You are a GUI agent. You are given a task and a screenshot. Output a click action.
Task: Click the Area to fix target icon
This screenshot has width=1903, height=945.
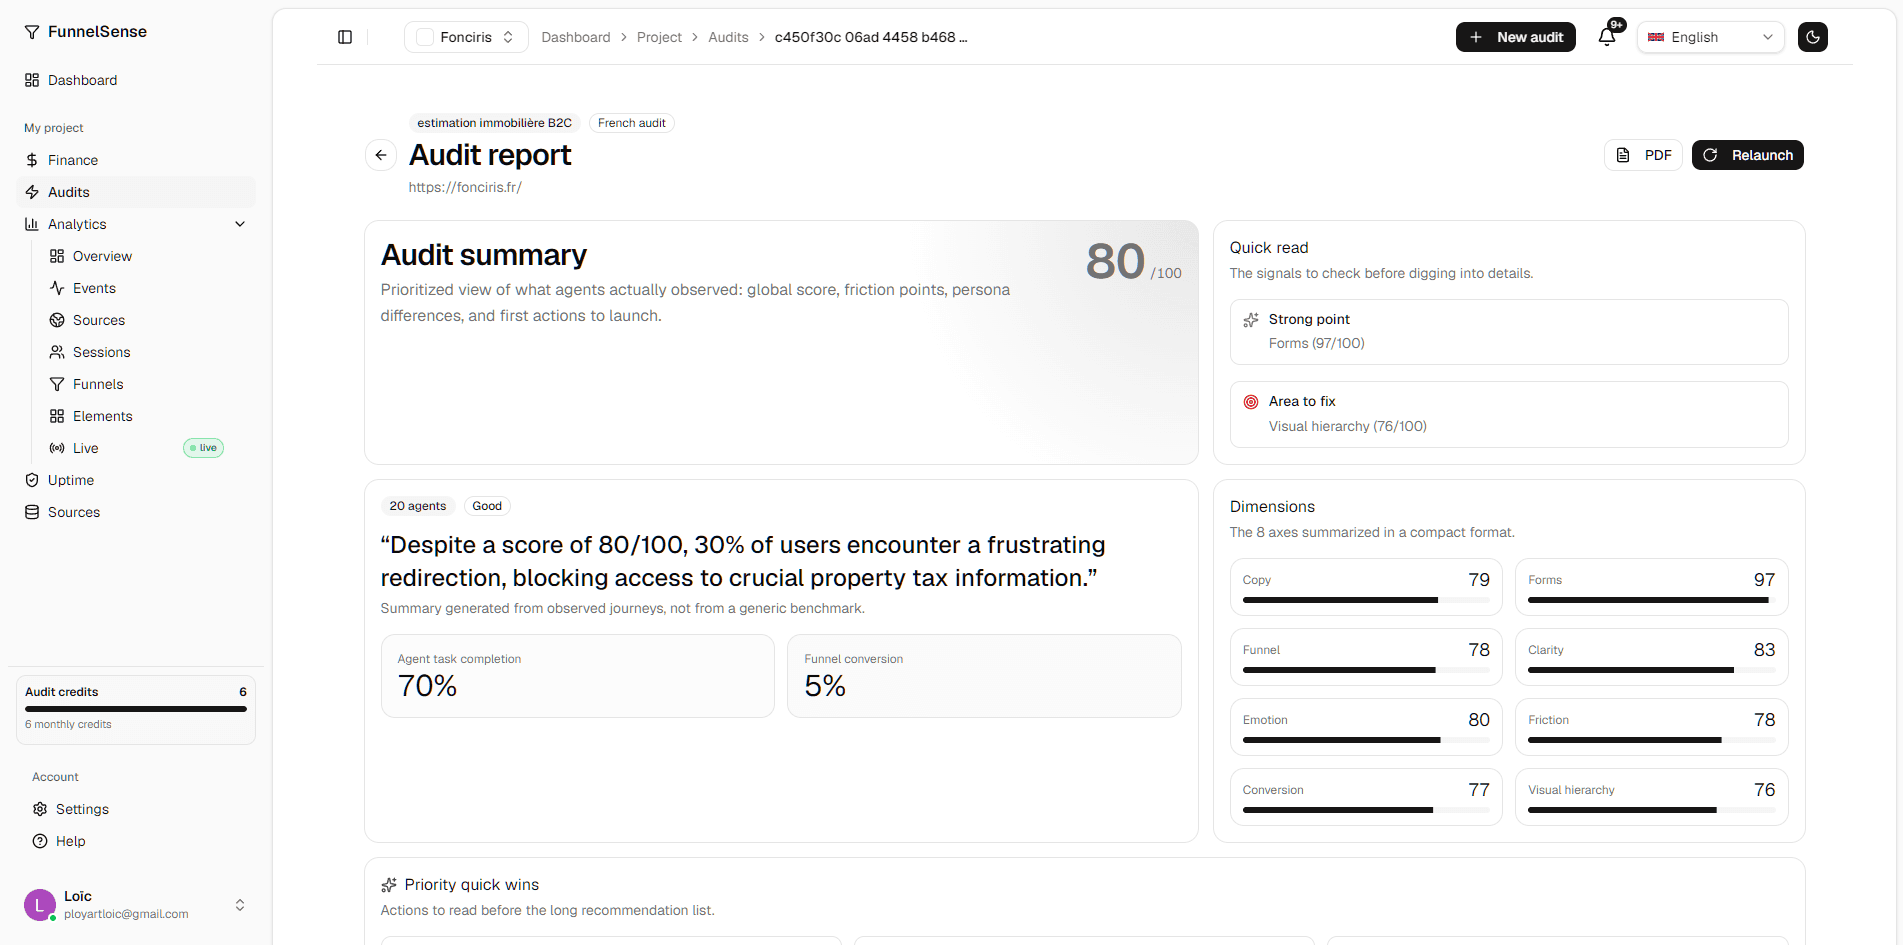(1251, 402)
